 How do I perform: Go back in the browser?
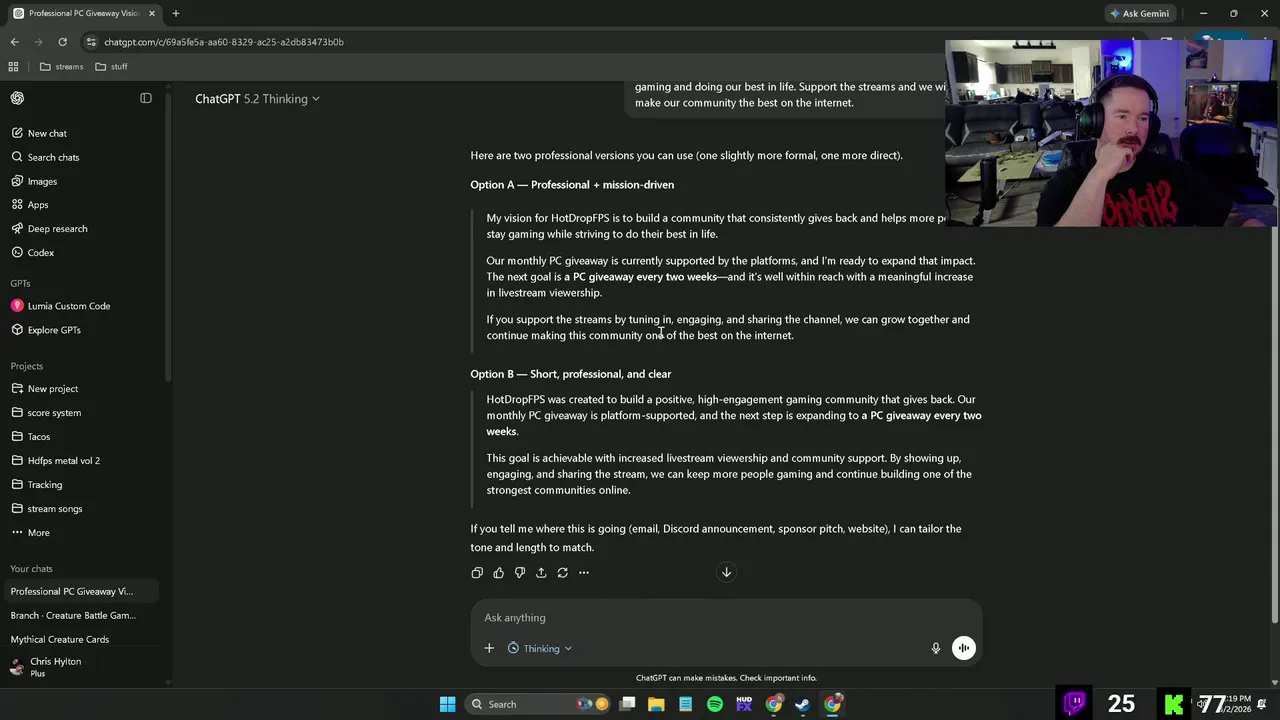[x=14, y=42]
